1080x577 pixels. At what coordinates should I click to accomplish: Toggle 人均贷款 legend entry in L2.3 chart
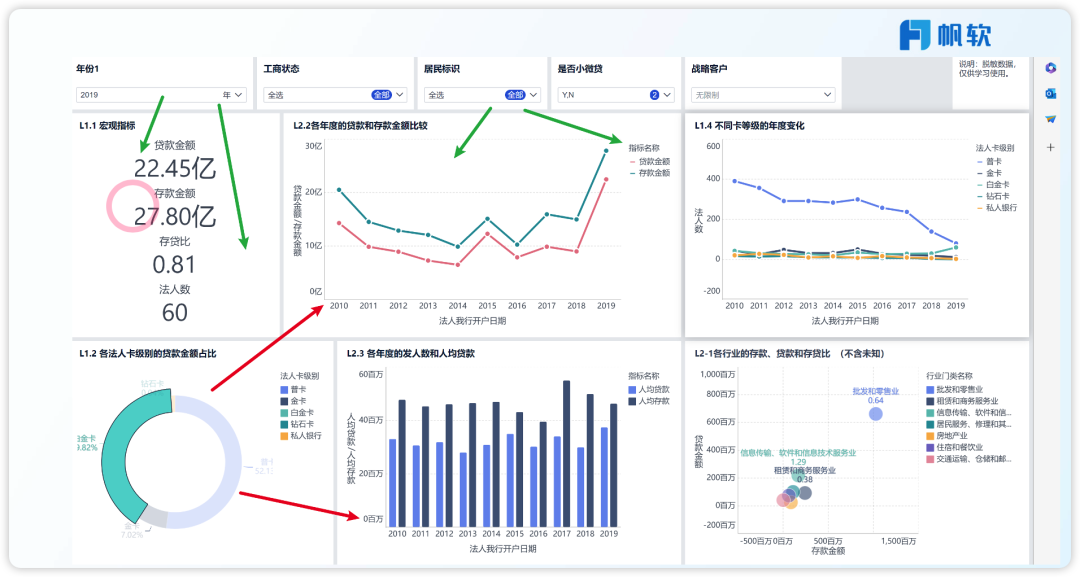pos(649,389)
